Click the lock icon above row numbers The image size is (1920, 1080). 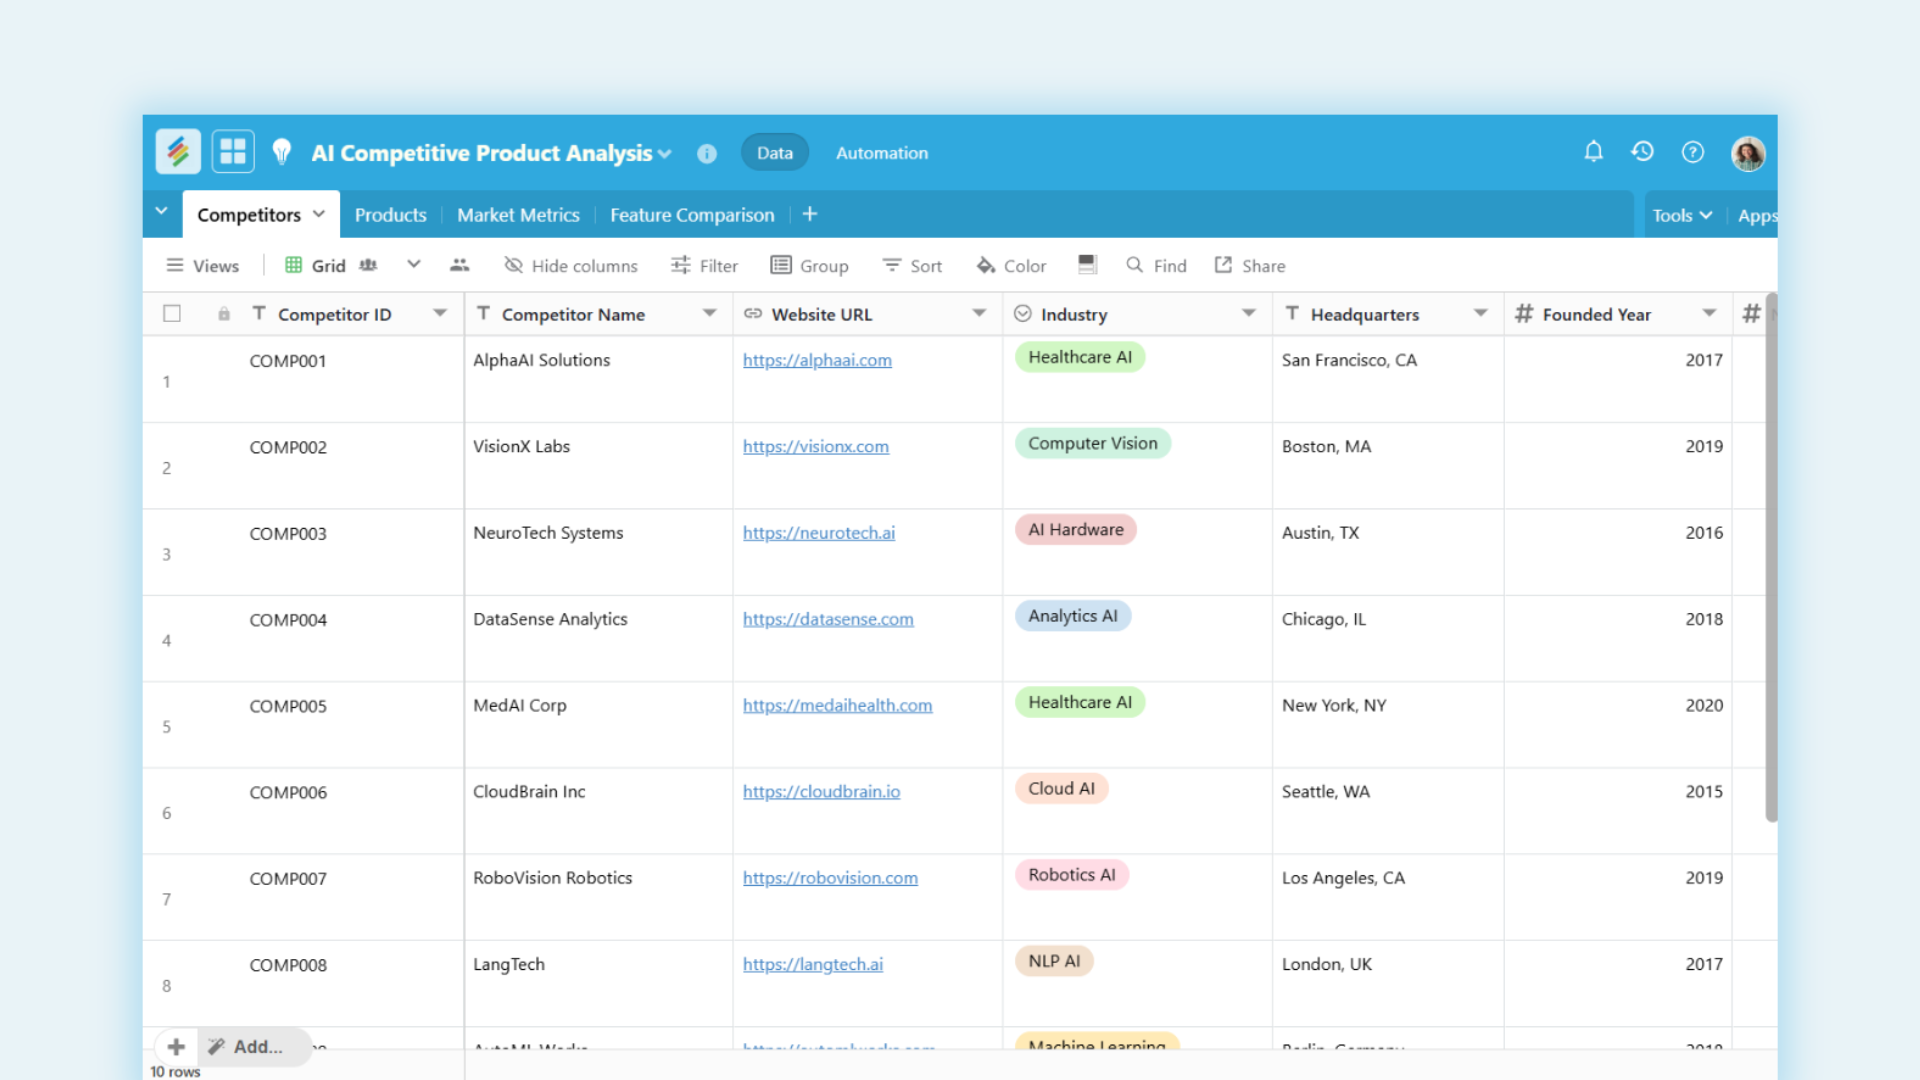(224, 313)
